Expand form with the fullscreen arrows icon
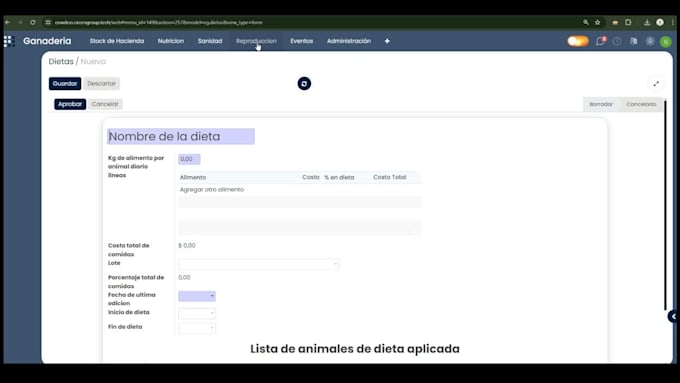Image resolution: width=680 pixels, height=383 pixels. (656, 84)
